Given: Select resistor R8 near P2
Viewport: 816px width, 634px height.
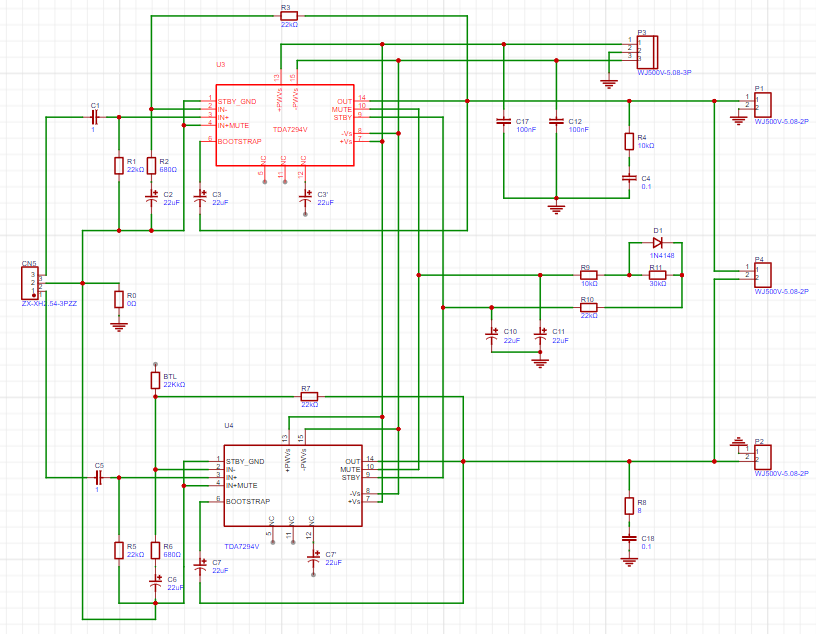Looking at the screenshot, I should 629,505.
